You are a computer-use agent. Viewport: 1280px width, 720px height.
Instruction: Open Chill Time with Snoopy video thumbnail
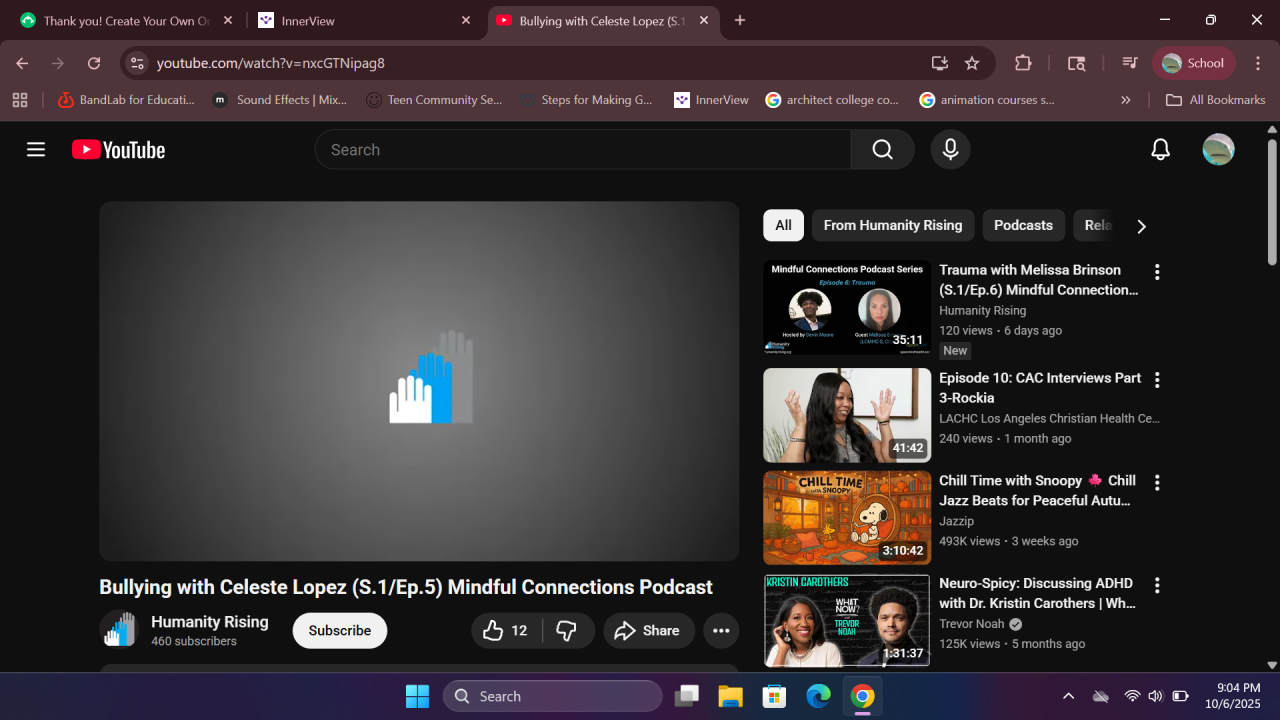point(846,518)
